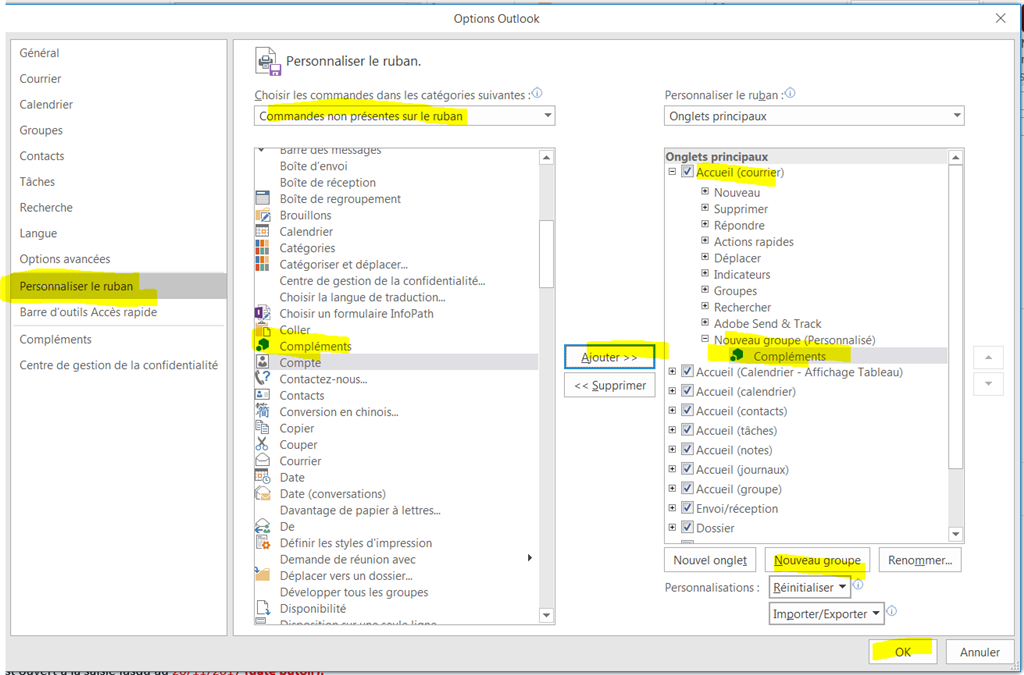
Task: Click the Brouillons icon
Action: pyautogui.click(x=263, y=215)
